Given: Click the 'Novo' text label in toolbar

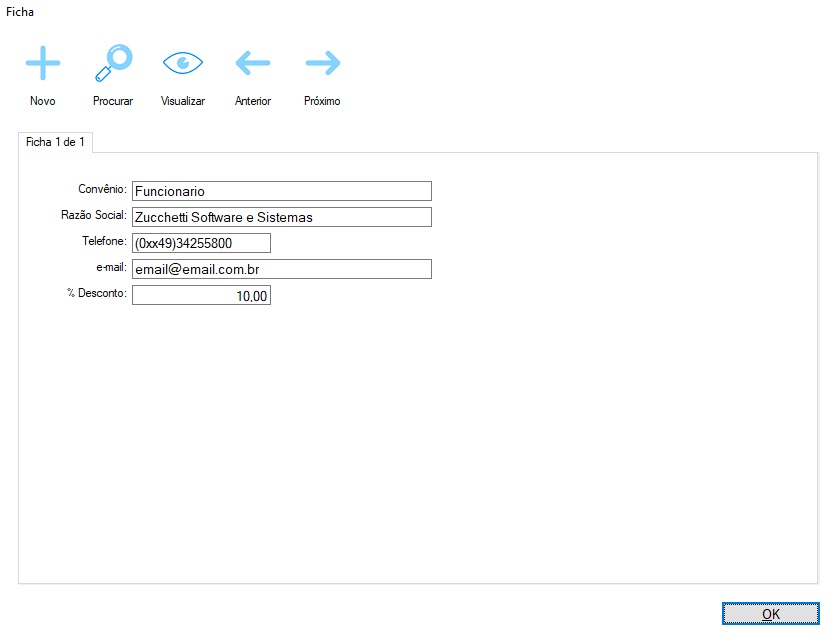Looking at the screenshot, I should click(43, 101).
